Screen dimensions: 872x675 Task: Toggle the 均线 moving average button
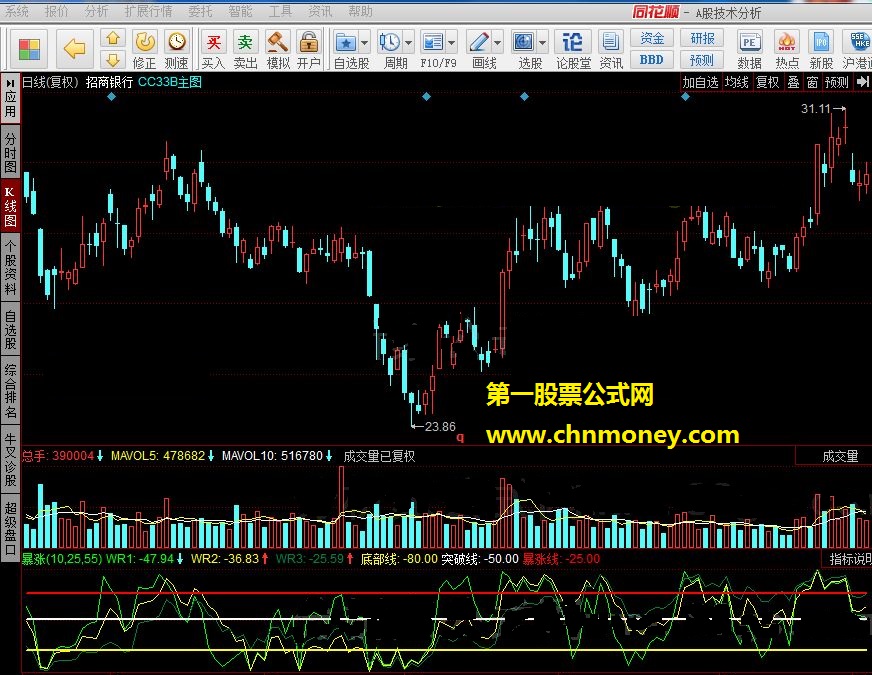(737, 82)
